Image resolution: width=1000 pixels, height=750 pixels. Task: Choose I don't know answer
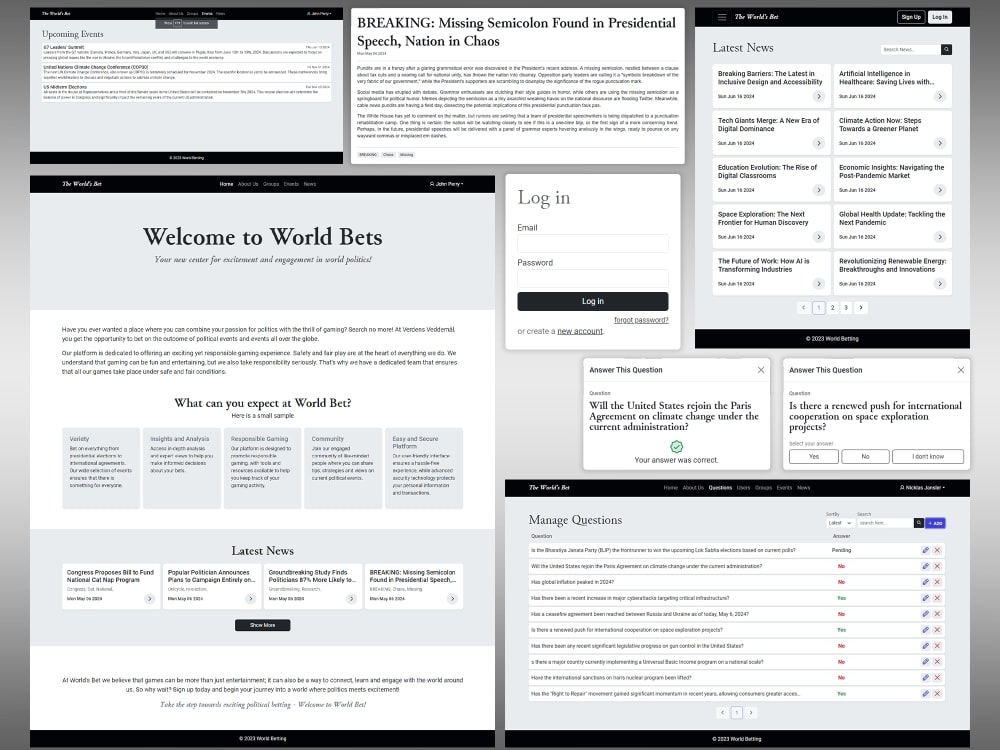[x=928, y=457]
